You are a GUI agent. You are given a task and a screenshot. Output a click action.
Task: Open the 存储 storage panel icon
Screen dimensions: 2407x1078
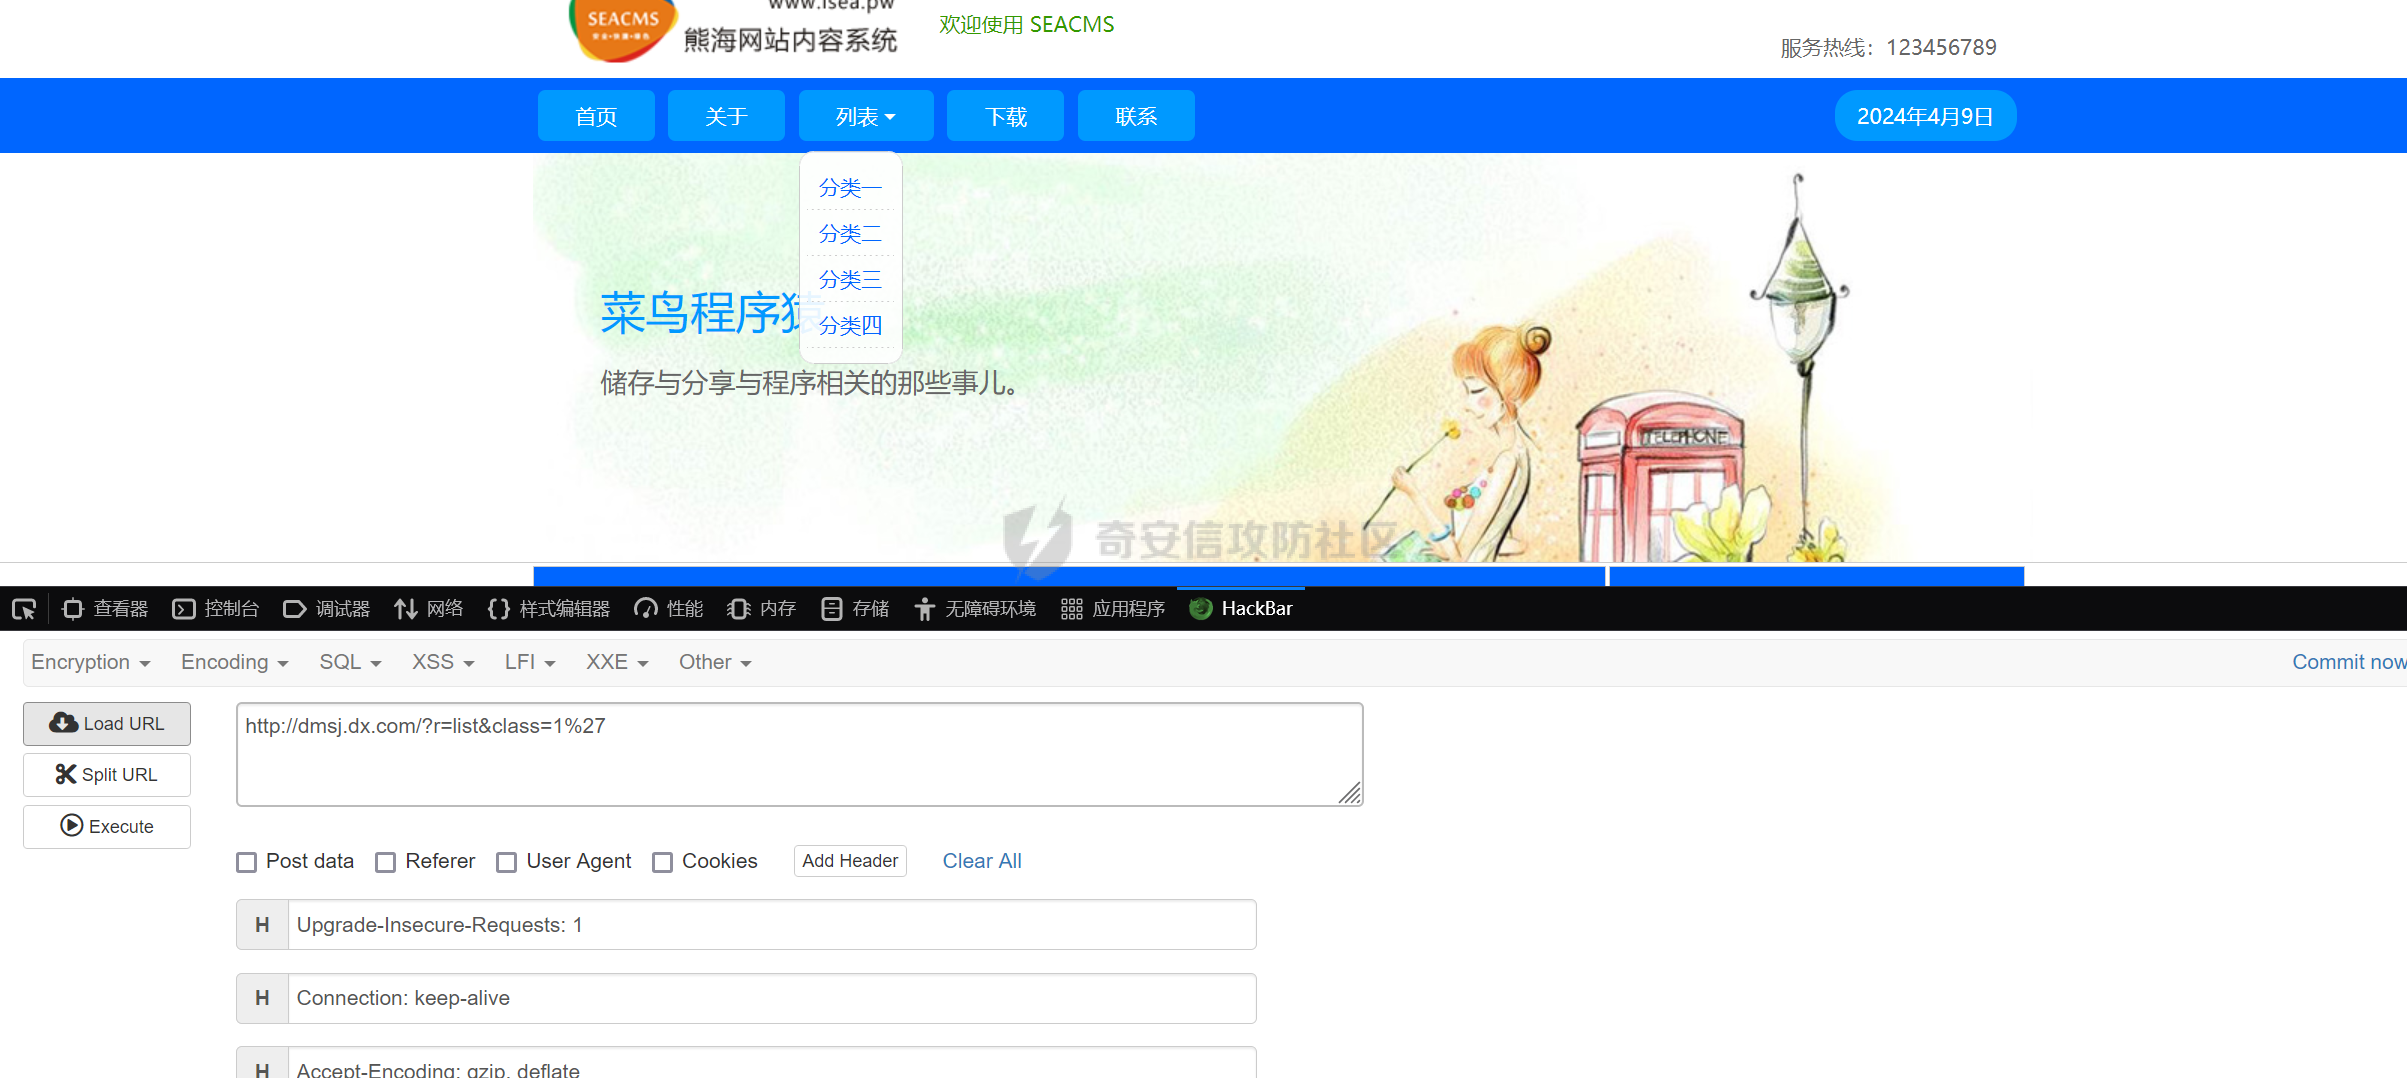pyautogui.click(x=831, y=609)
